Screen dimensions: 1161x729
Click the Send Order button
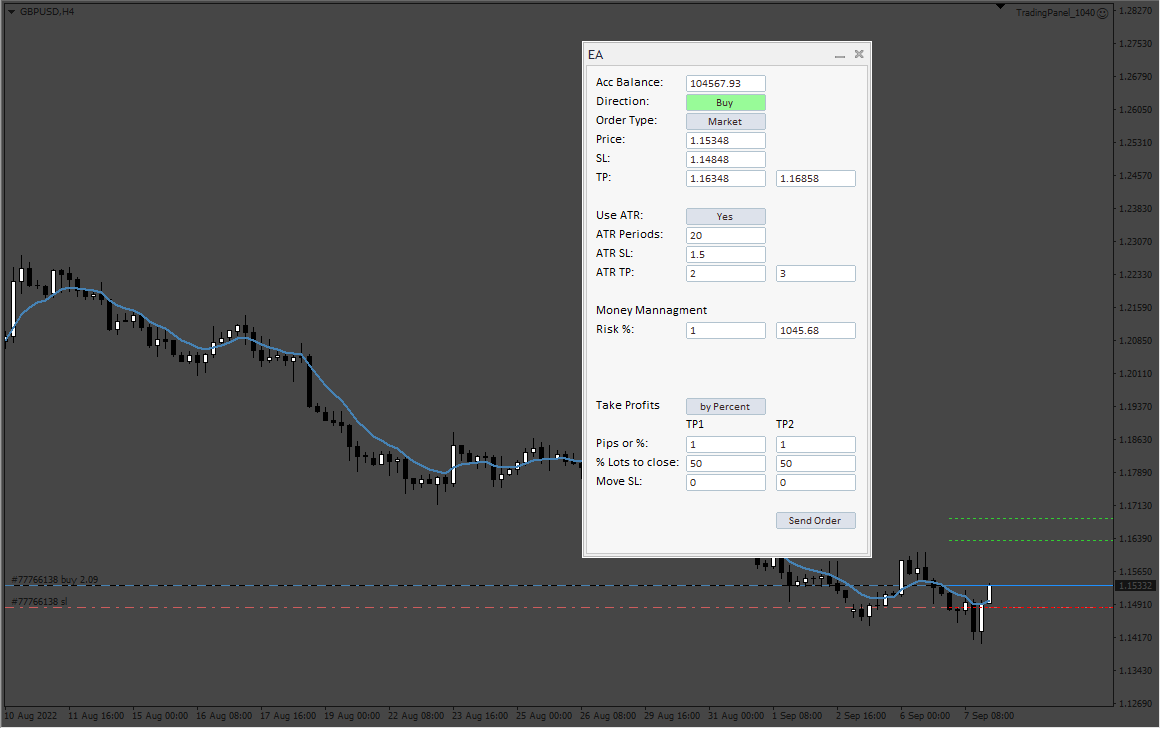tap(815, 521)
